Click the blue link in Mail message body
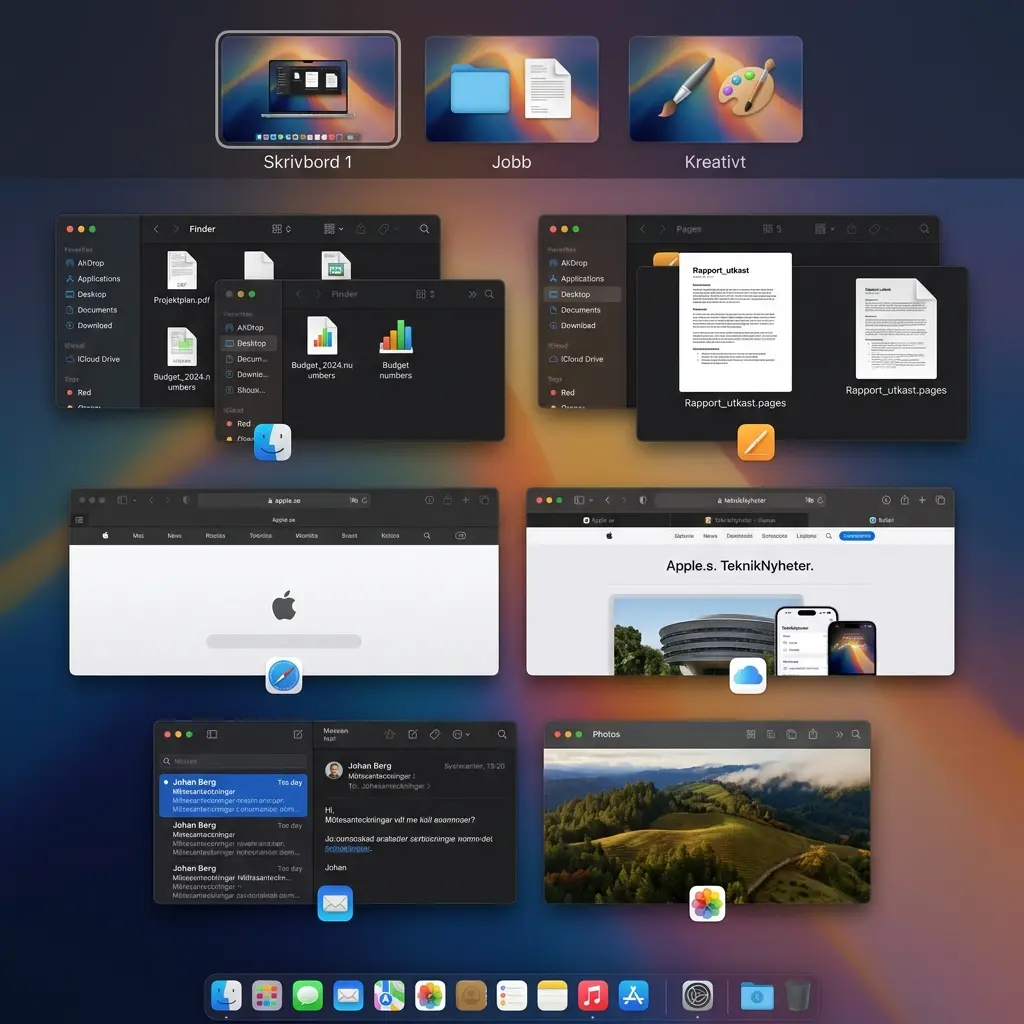 [x=348, y=848]
